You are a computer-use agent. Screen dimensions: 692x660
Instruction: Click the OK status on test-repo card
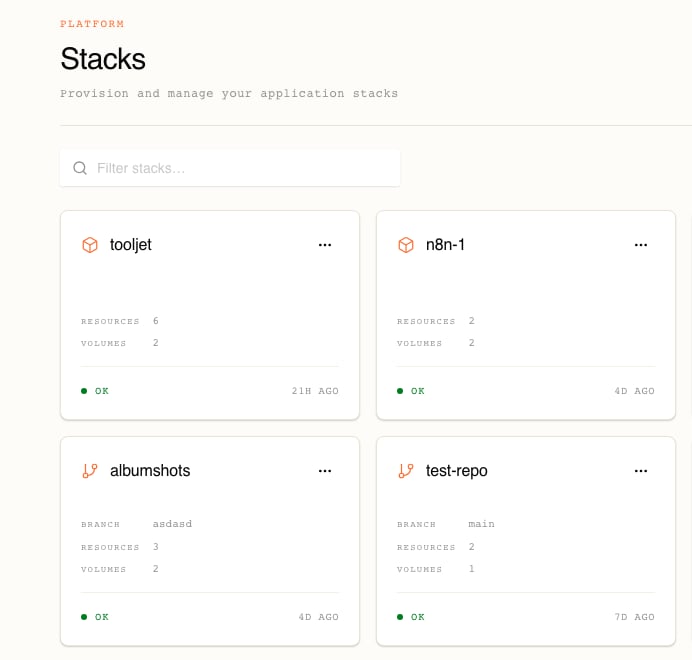418,617
